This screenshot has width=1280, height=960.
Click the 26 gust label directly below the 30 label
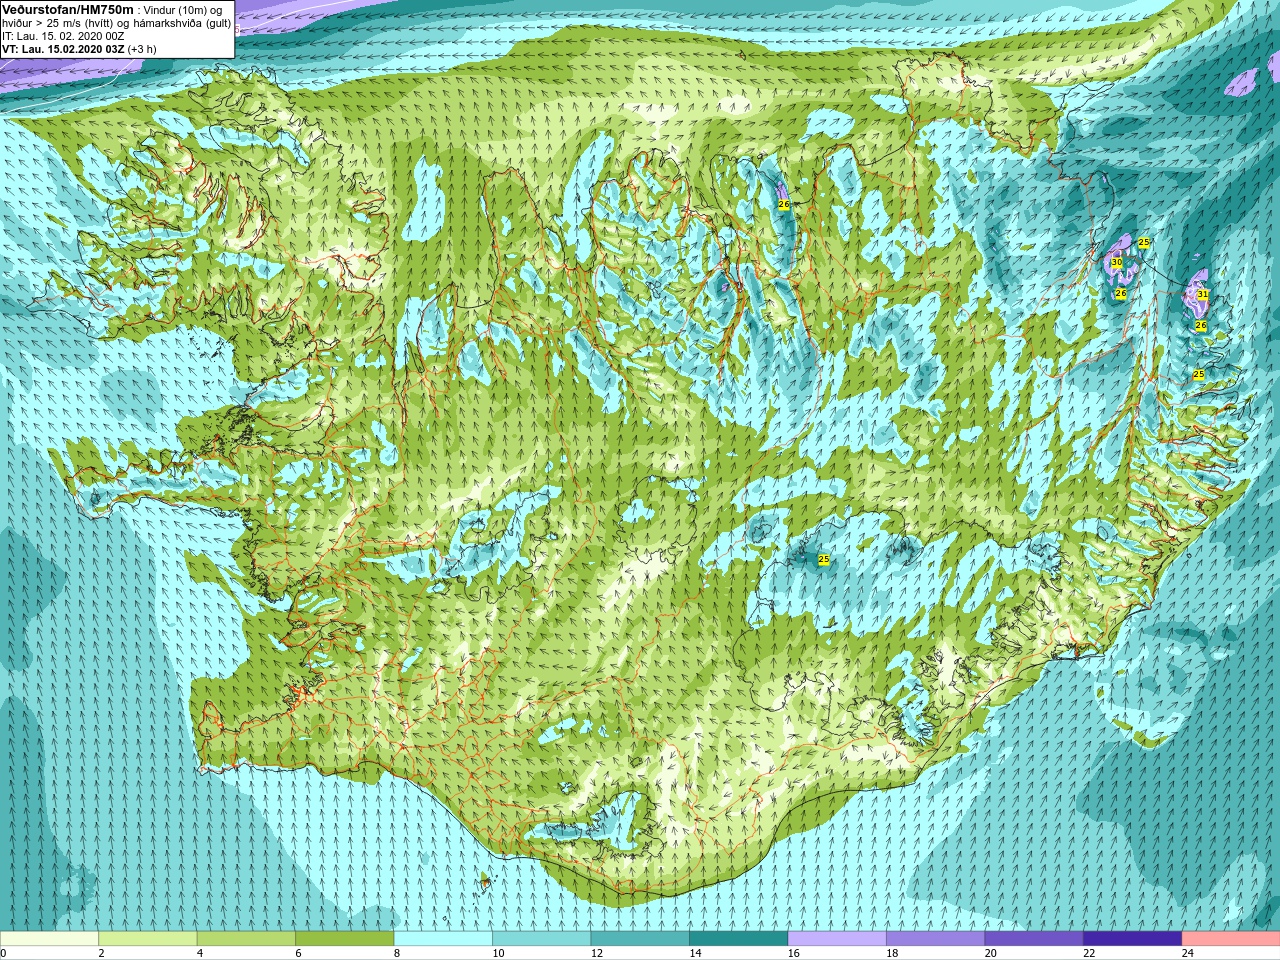(1121, 293)
